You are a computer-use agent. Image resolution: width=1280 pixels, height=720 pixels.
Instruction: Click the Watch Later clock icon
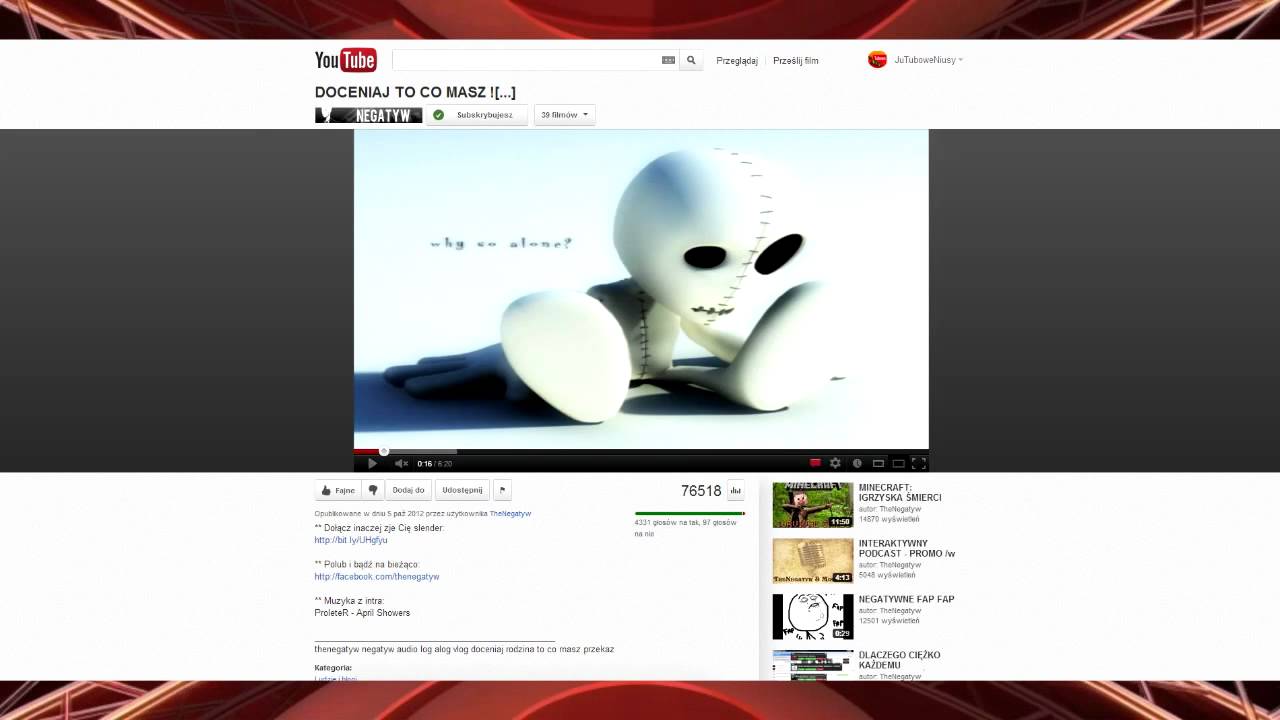(x=857, y=463)
